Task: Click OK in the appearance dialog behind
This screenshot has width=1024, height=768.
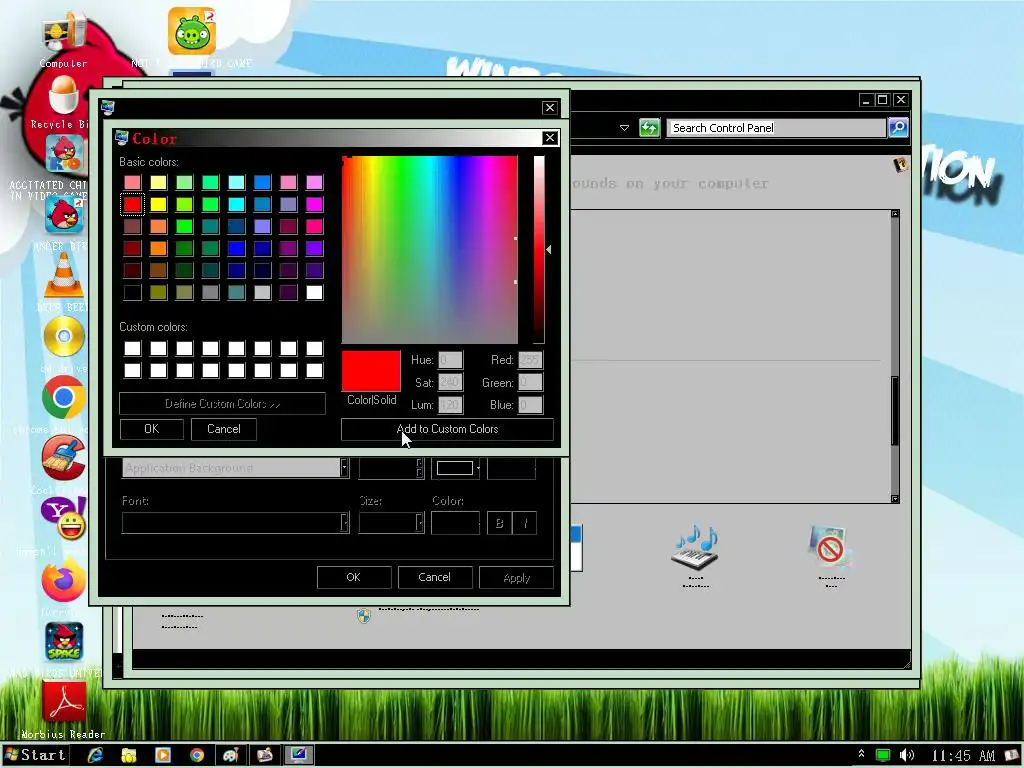Action: pyautogui.click(x=353, y=577)
